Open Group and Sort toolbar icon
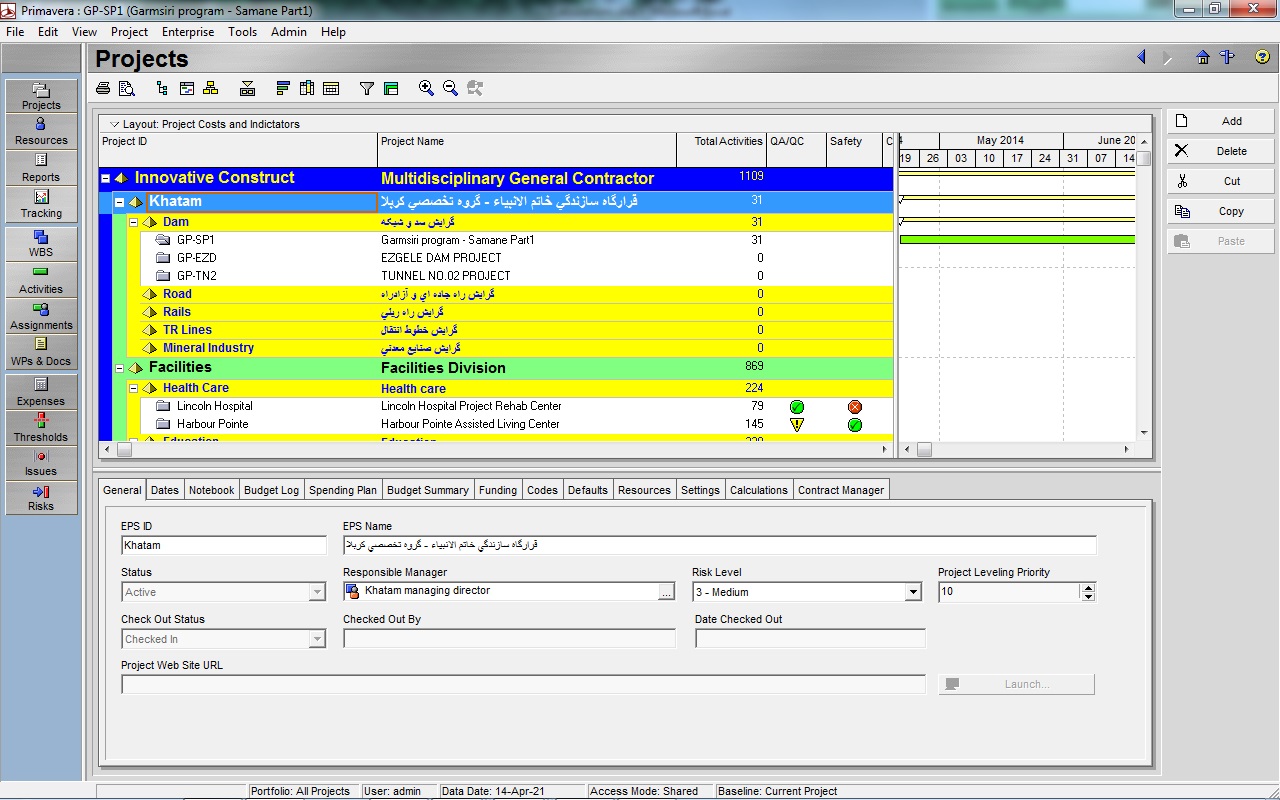 pyautogui.click(x=391, y=88)
